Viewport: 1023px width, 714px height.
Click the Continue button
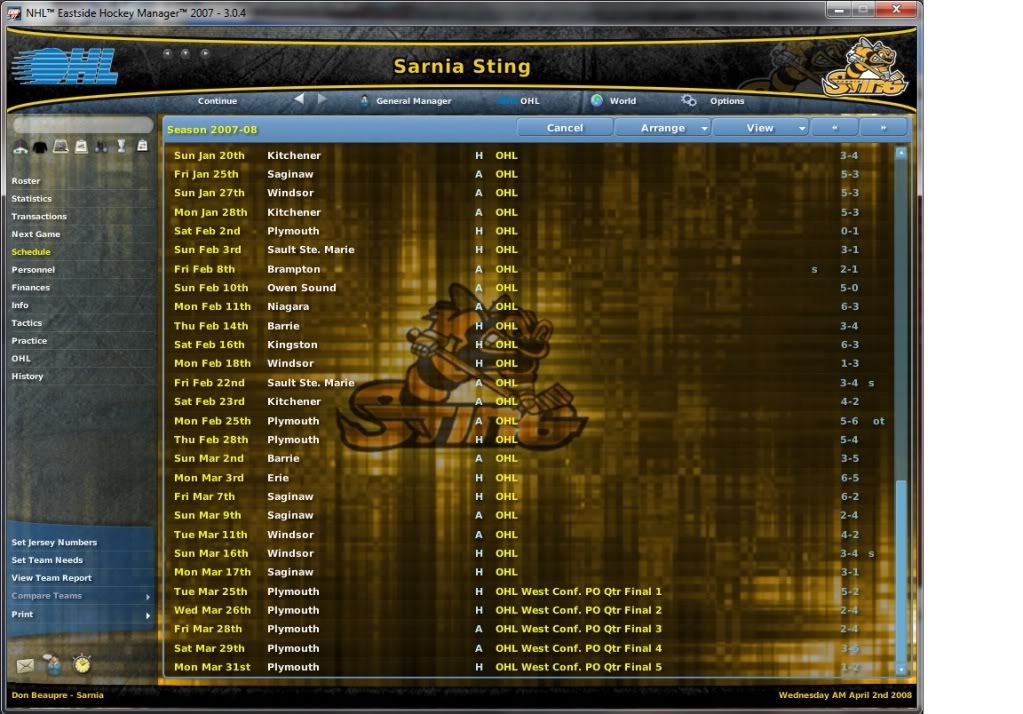[x=217, y=101]
